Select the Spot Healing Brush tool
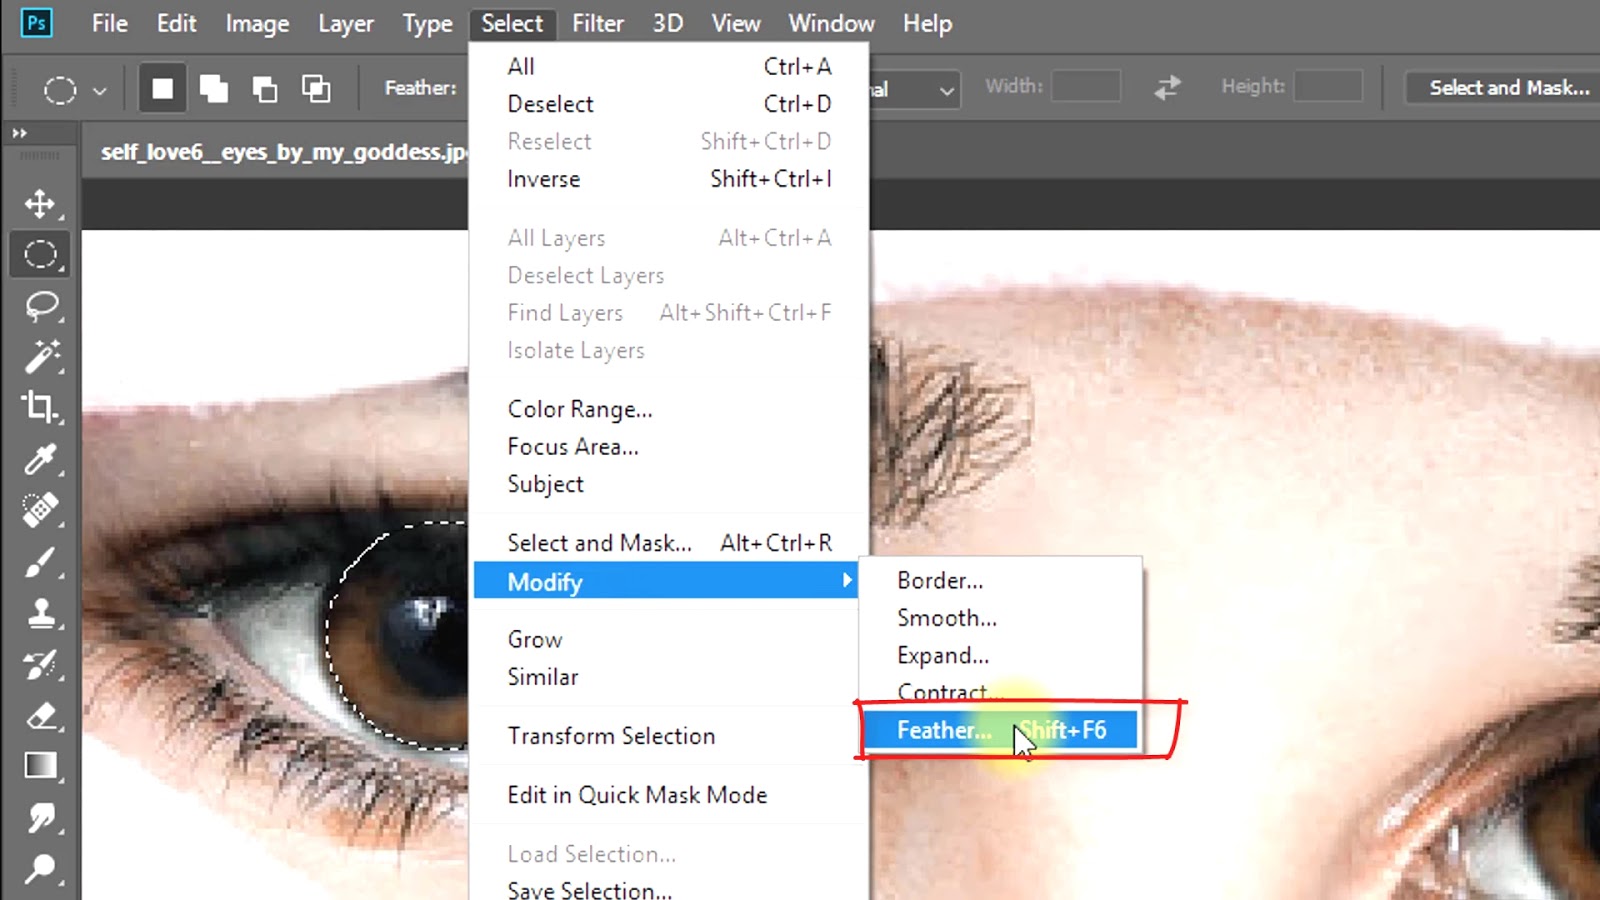This screenshot has width=1600, height=900. click(40, 510)
